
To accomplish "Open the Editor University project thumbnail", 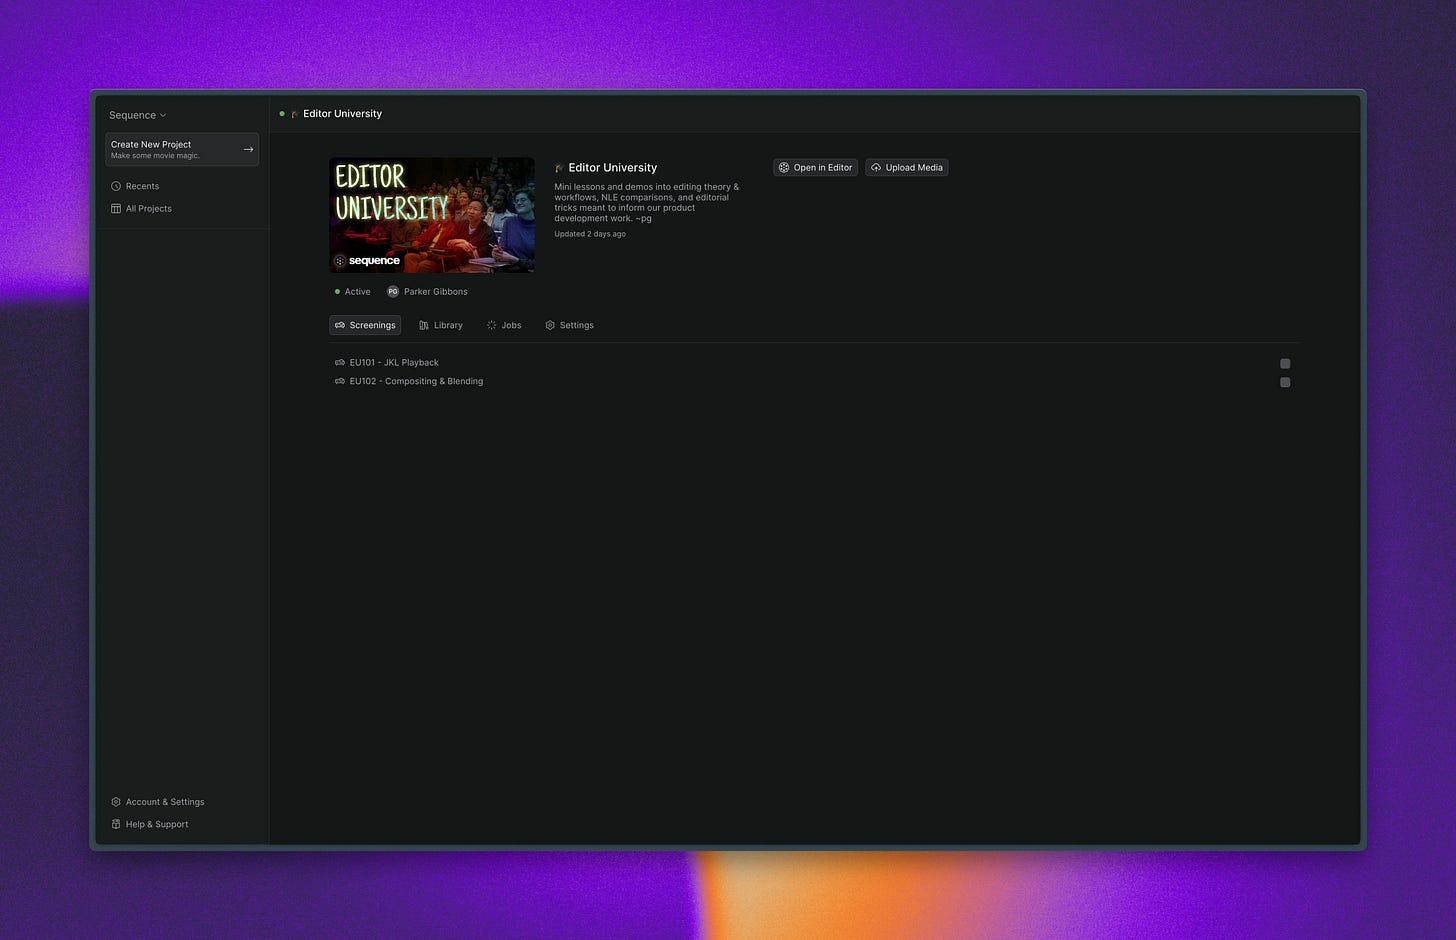I will tap(432, 215).
